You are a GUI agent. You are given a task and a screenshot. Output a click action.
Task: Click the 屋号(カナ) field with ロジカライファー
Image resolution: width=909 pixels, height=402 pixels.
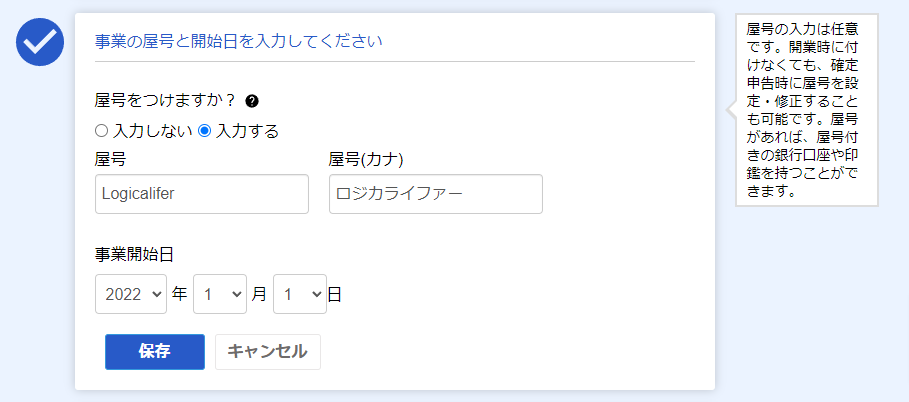435,194
